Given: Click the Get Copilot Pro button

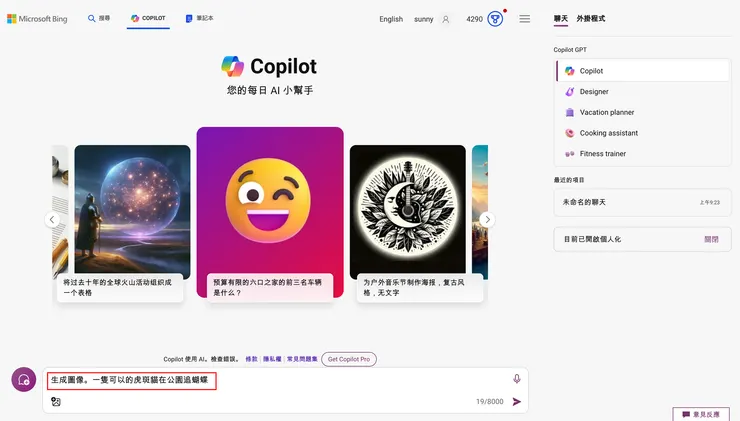Looking at the screenshot, I should [x=349, y=359].
